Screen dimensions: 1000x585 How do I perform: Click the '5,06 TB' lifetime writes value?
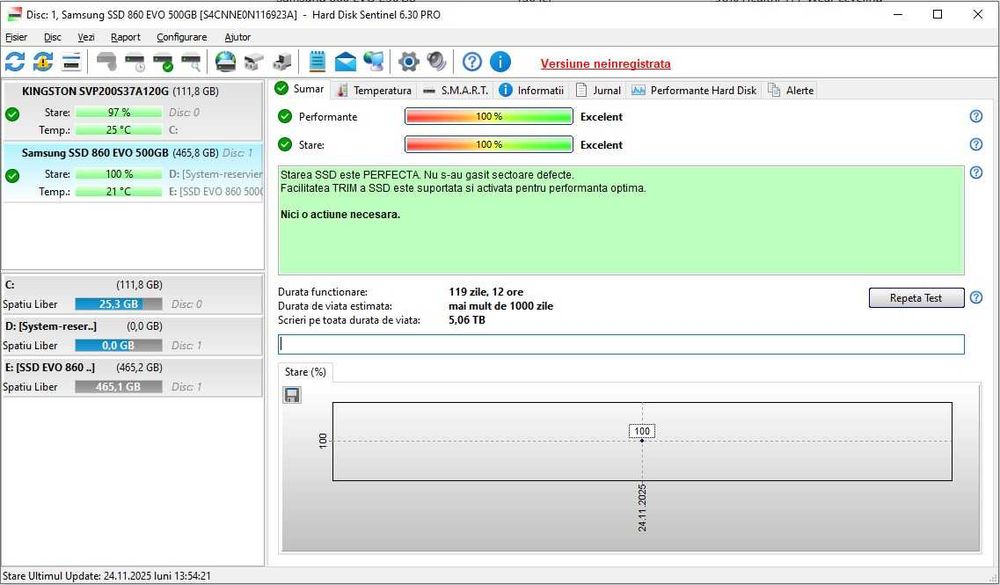[467, 320]
